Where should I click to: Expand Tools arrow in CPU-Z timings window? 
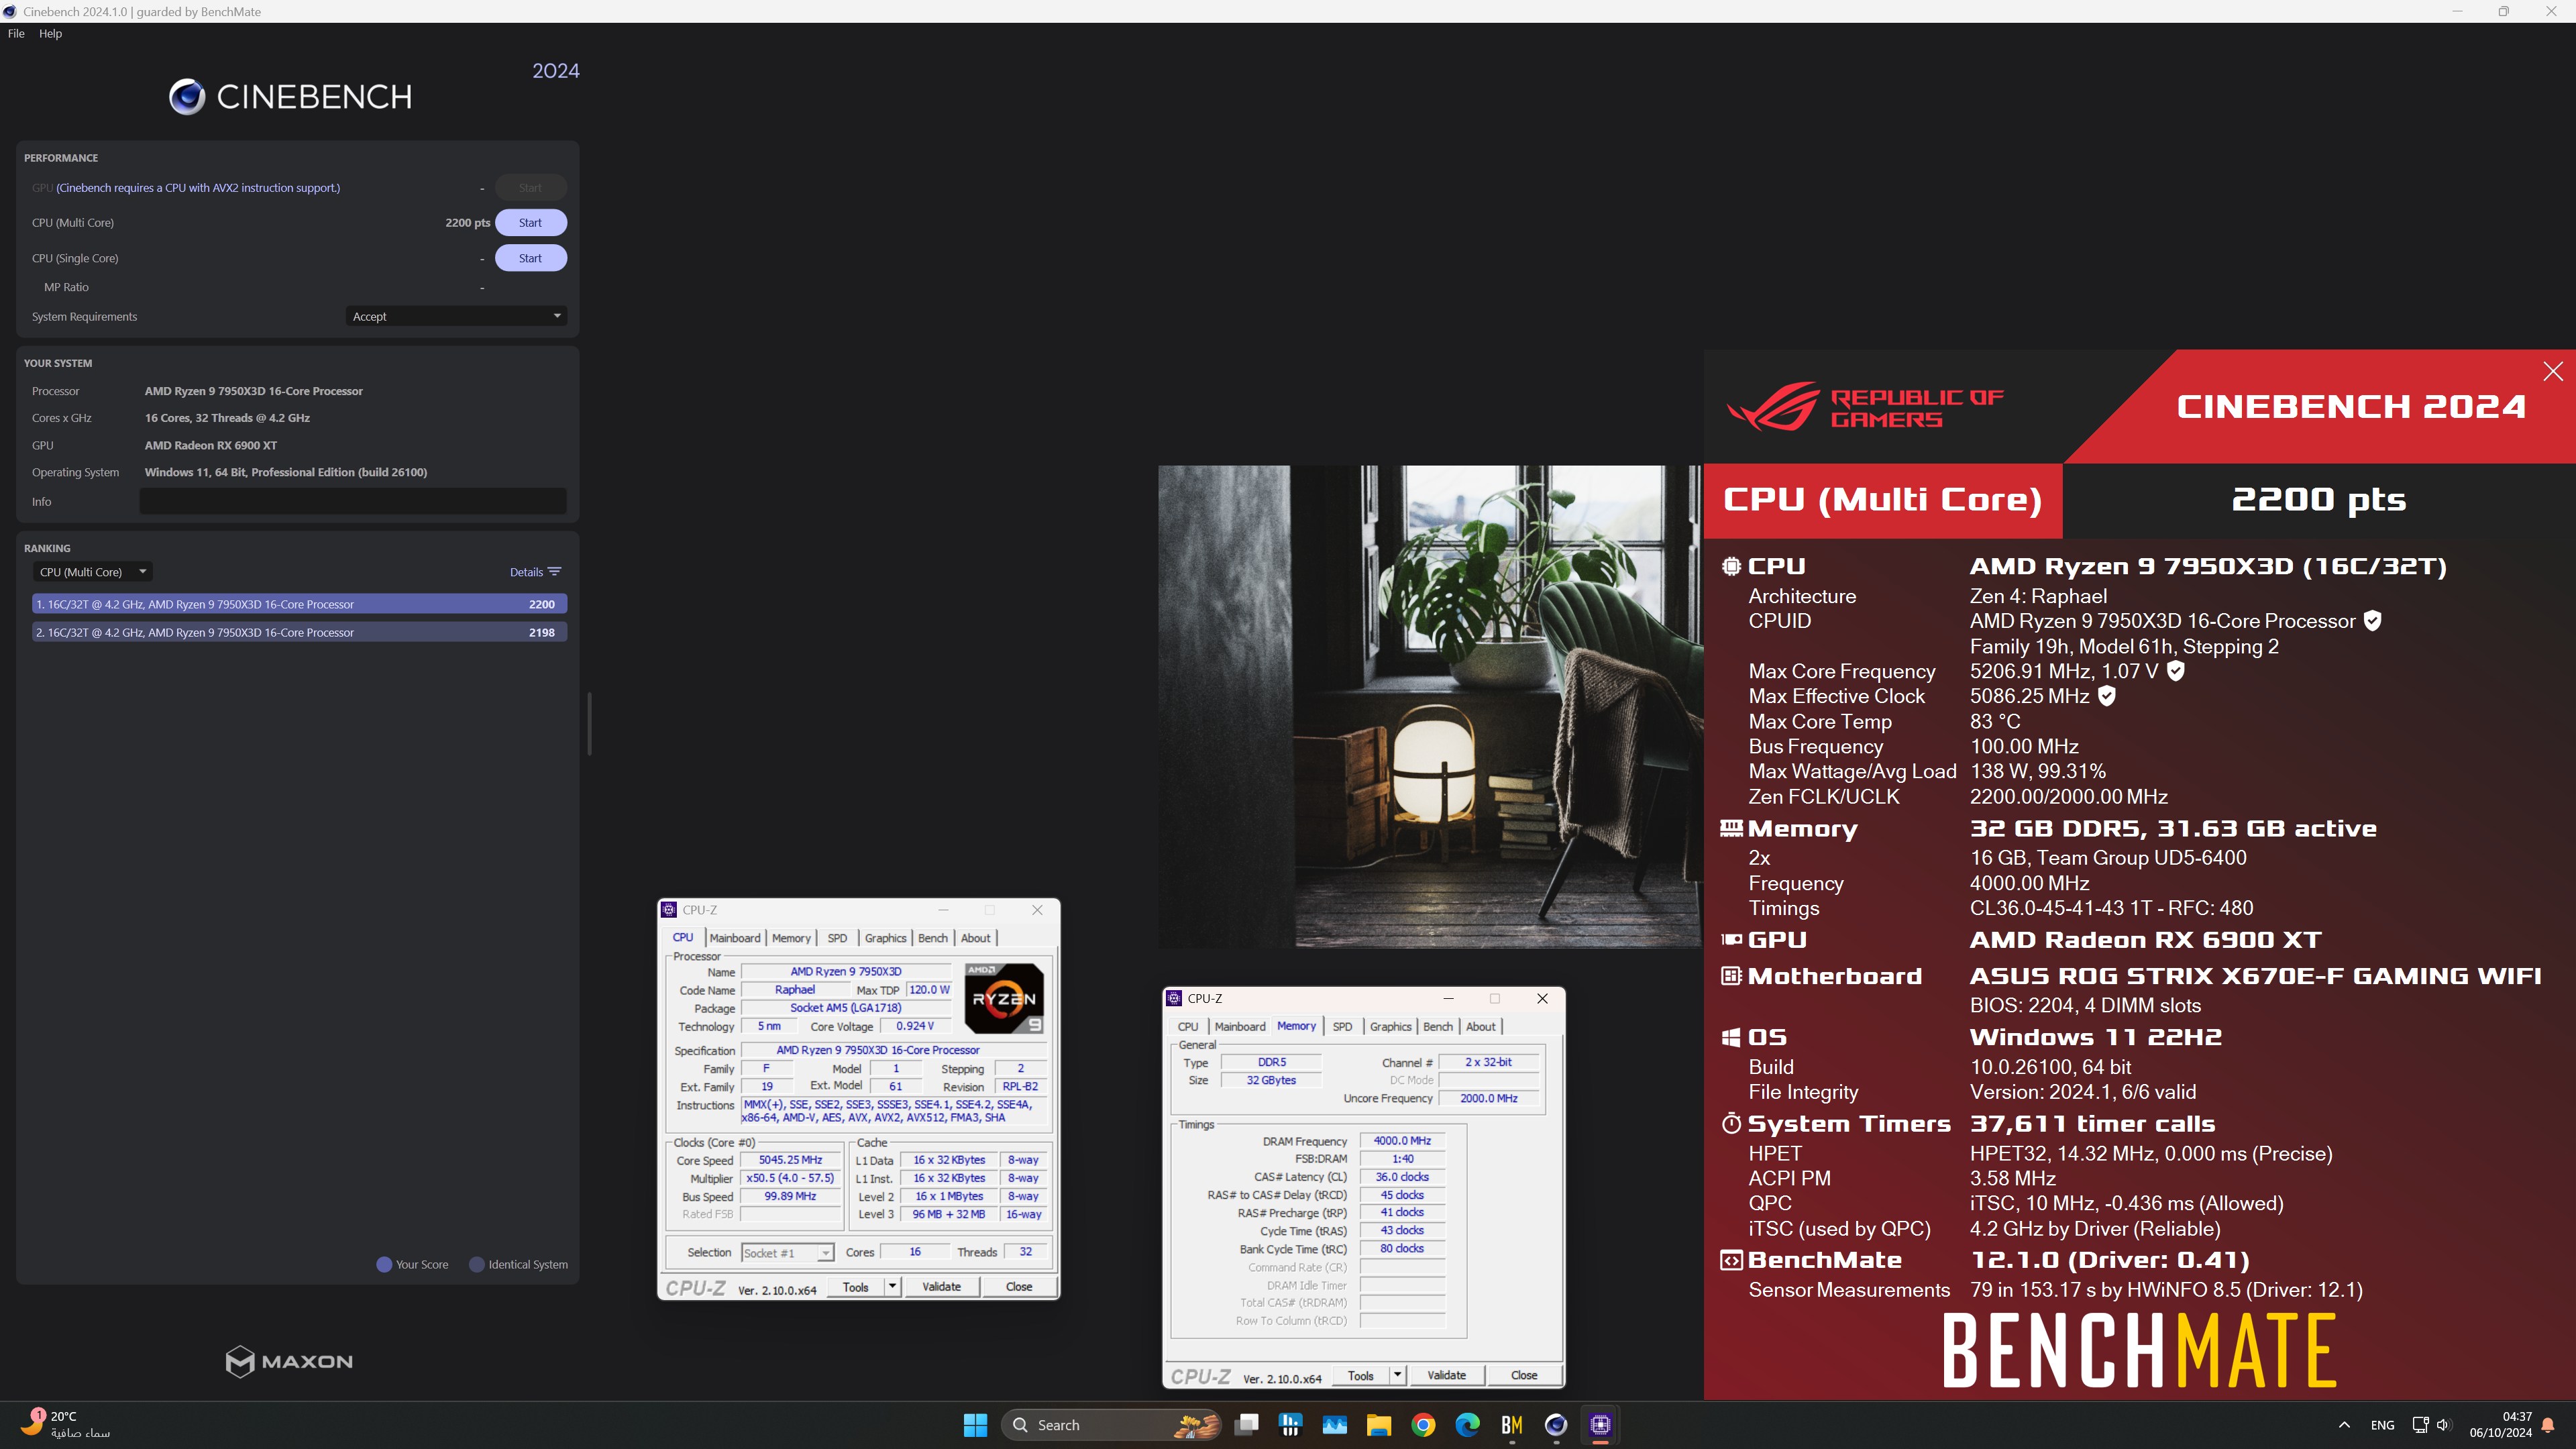[1397, 1376]
